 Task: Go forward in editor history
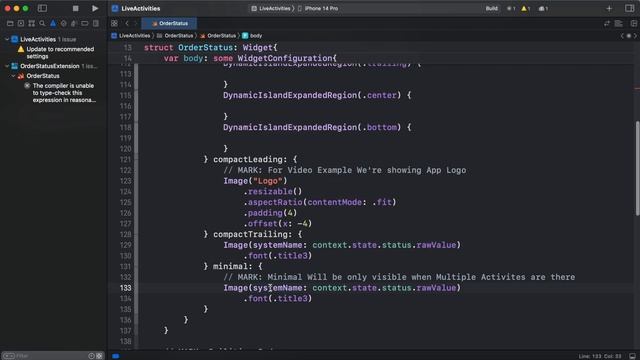[136, 23]
